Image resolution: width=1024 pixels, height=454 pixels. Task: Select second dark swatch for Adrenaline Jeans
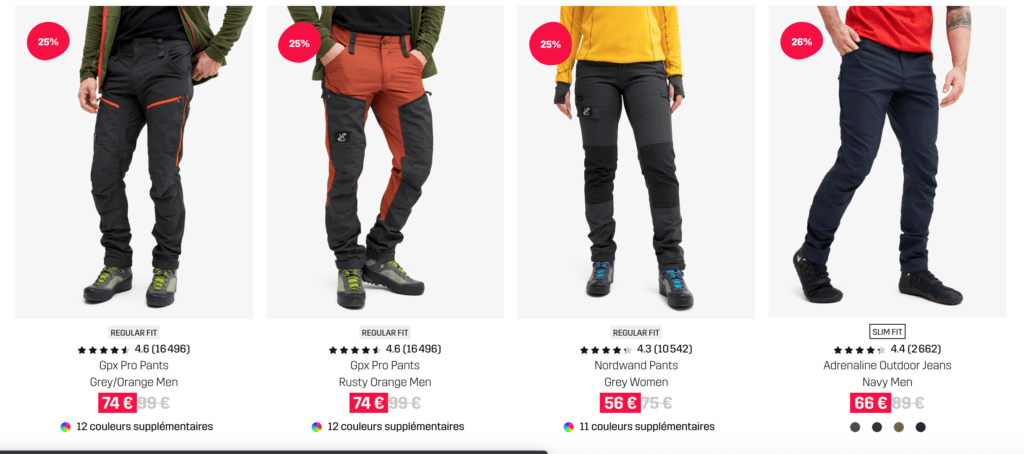click(x=877, y=427)
